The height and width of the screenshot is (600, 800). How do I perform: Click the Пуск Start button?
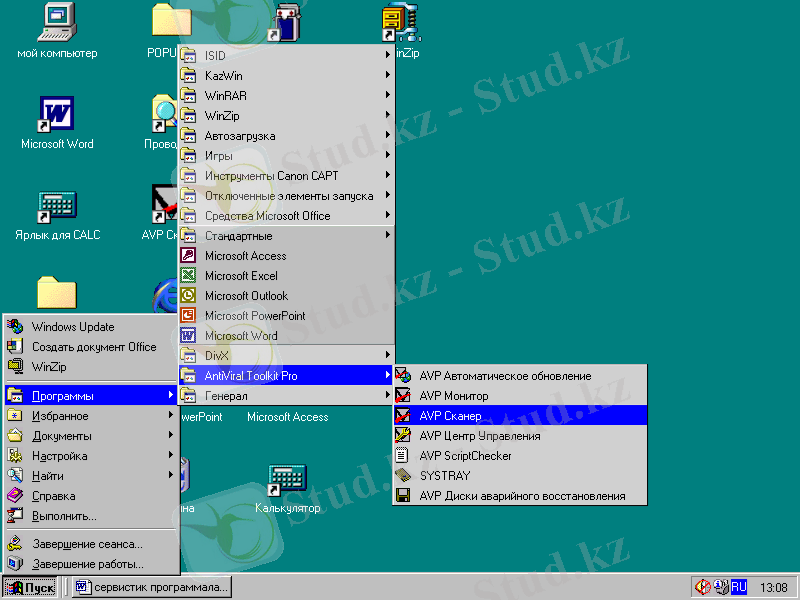pos(31,587)
